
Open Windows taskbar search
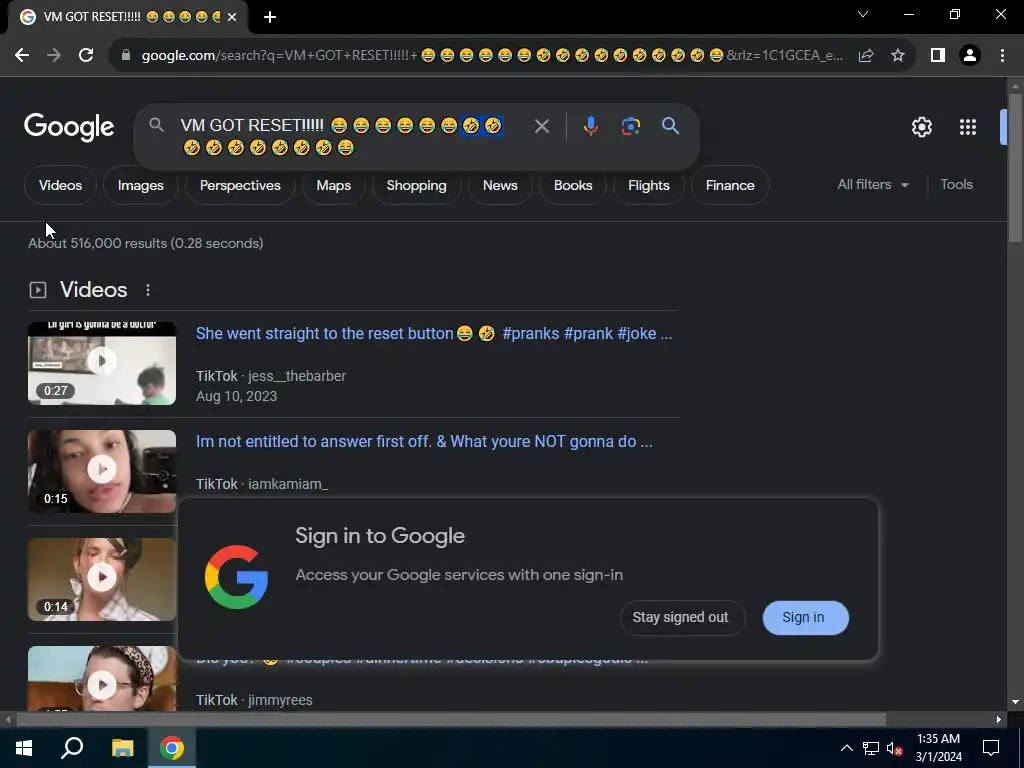pyautogui.click(x=72, y=748)
